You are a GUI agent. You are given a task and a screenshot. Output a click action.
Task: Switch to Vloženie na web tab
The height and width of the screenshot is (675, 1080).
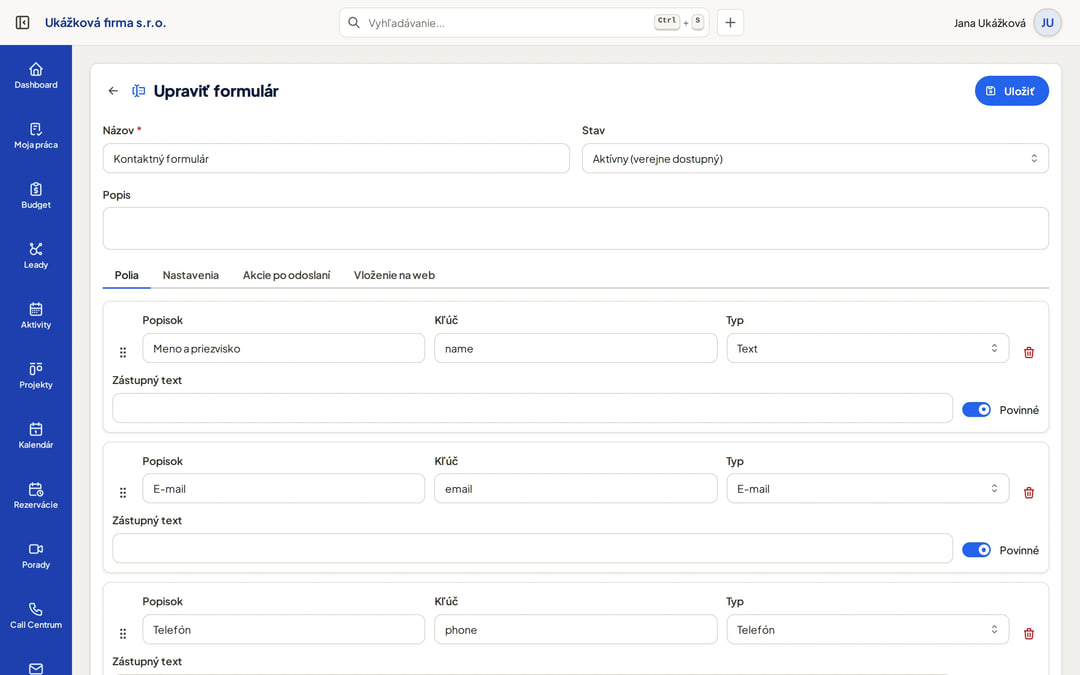(394, 275)
